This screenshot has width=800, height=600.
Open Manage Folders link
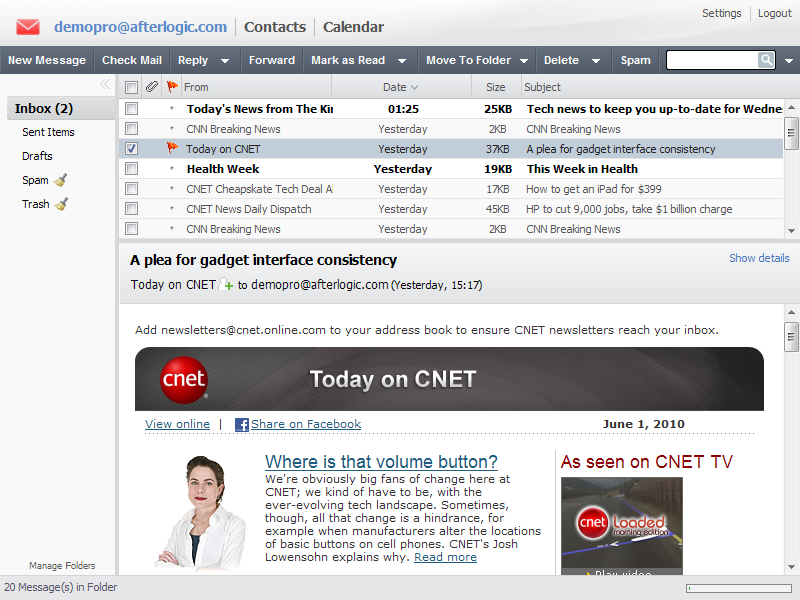(x=62, y=565)
